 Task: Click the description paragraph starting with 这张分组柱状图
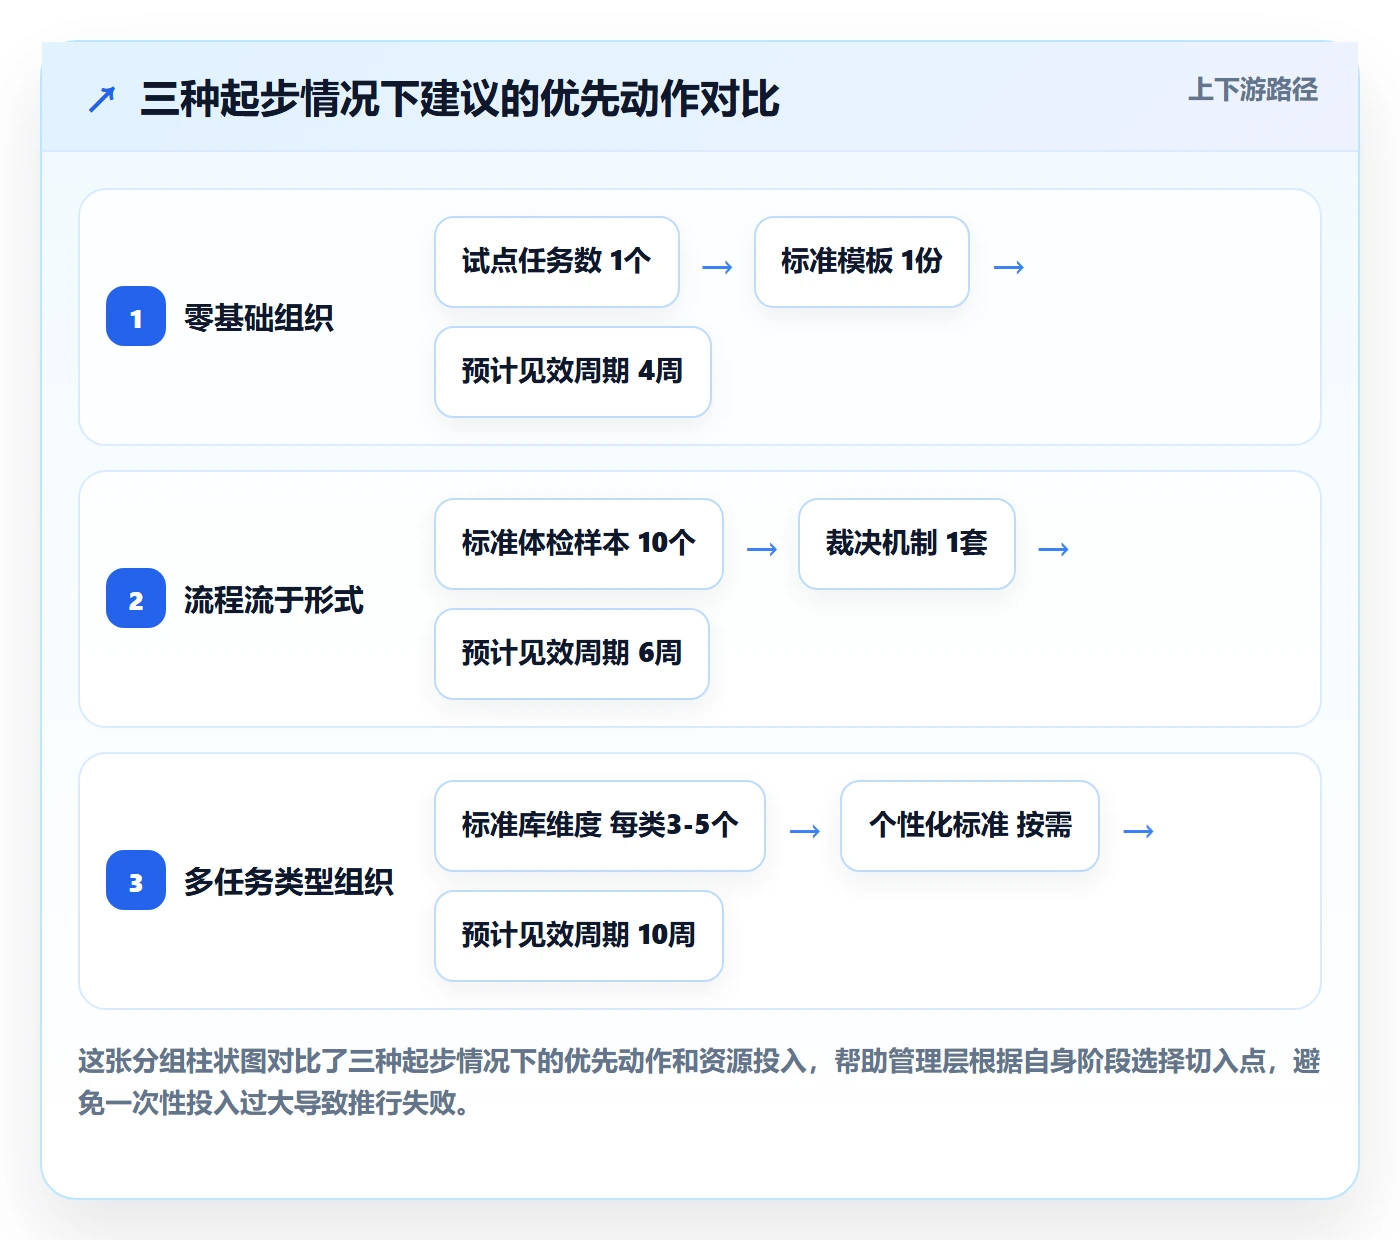pos(699,1082)
